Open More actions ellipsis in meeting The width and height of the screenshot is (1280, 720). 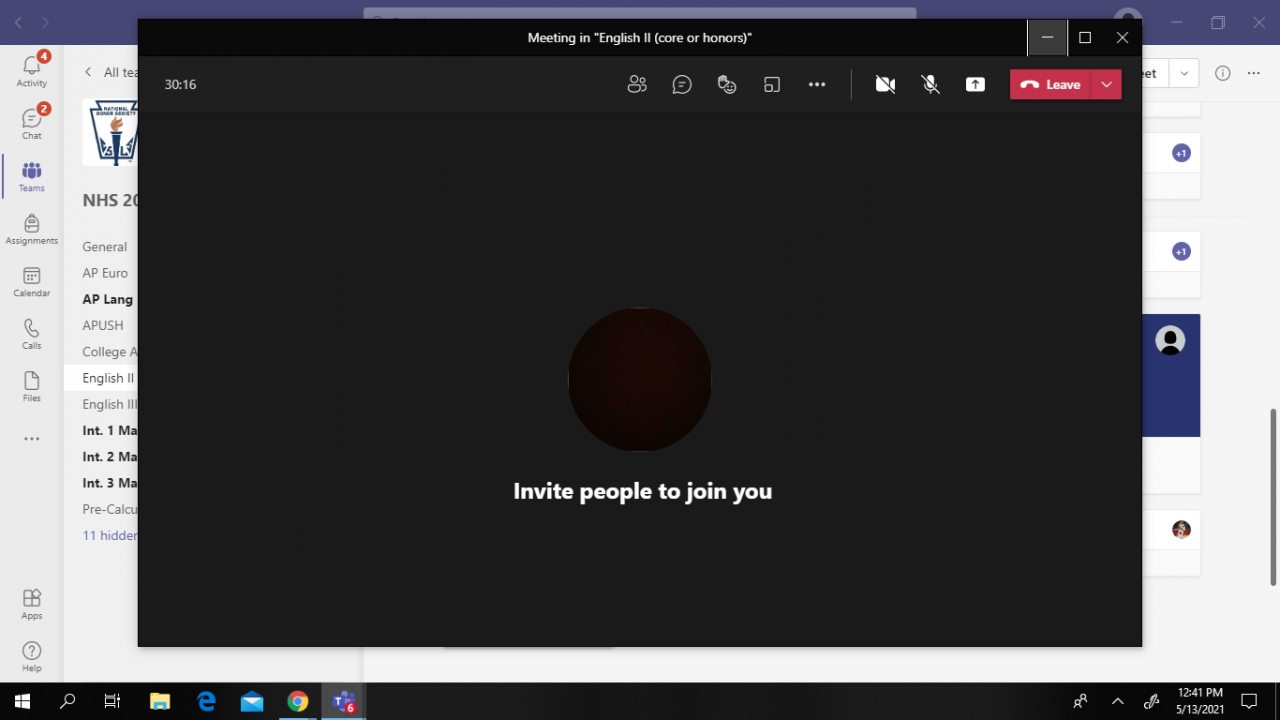click(x=817, y=85)
